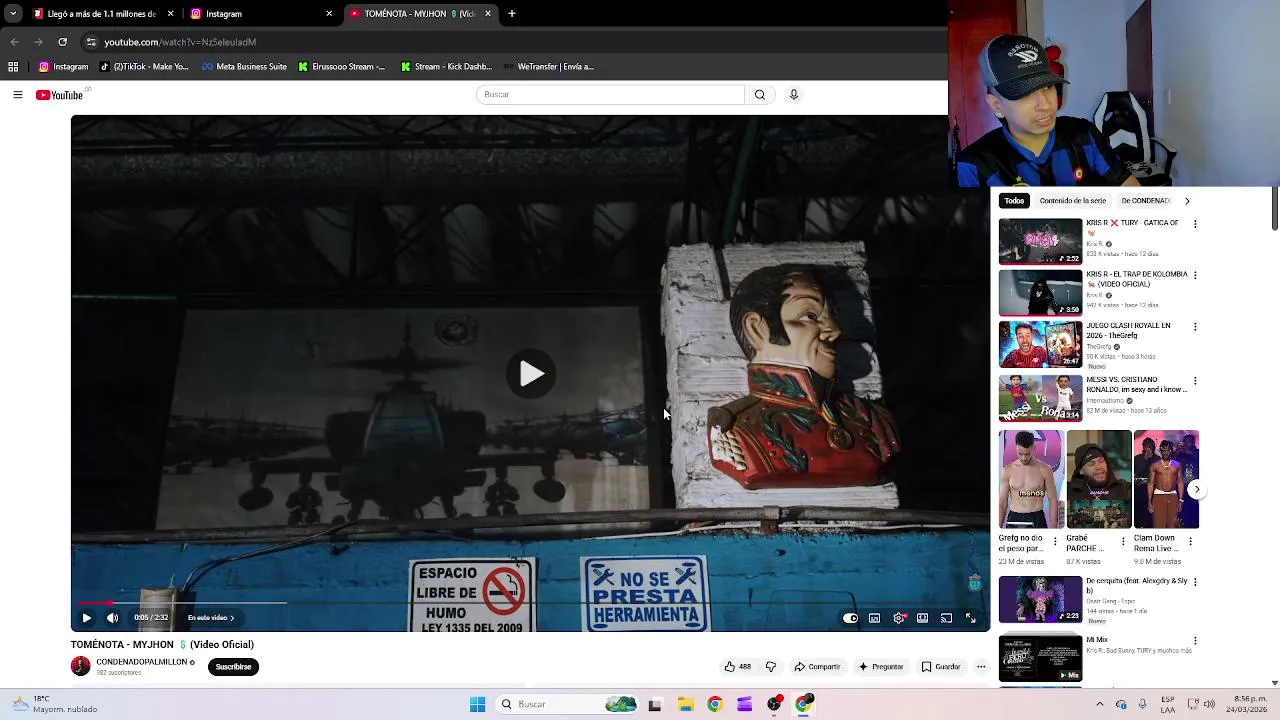1280x720 pixels.
Task: Open 'Mi Mix' playlist thumbnail
Action: [1040, 658]
